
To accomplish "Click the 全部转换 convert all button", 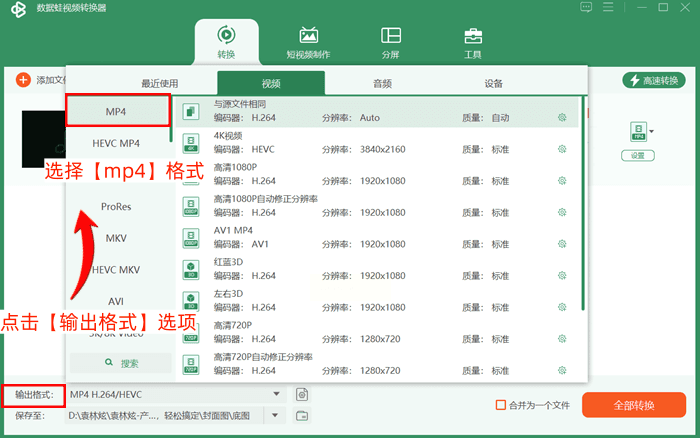I will pos(633,405).
